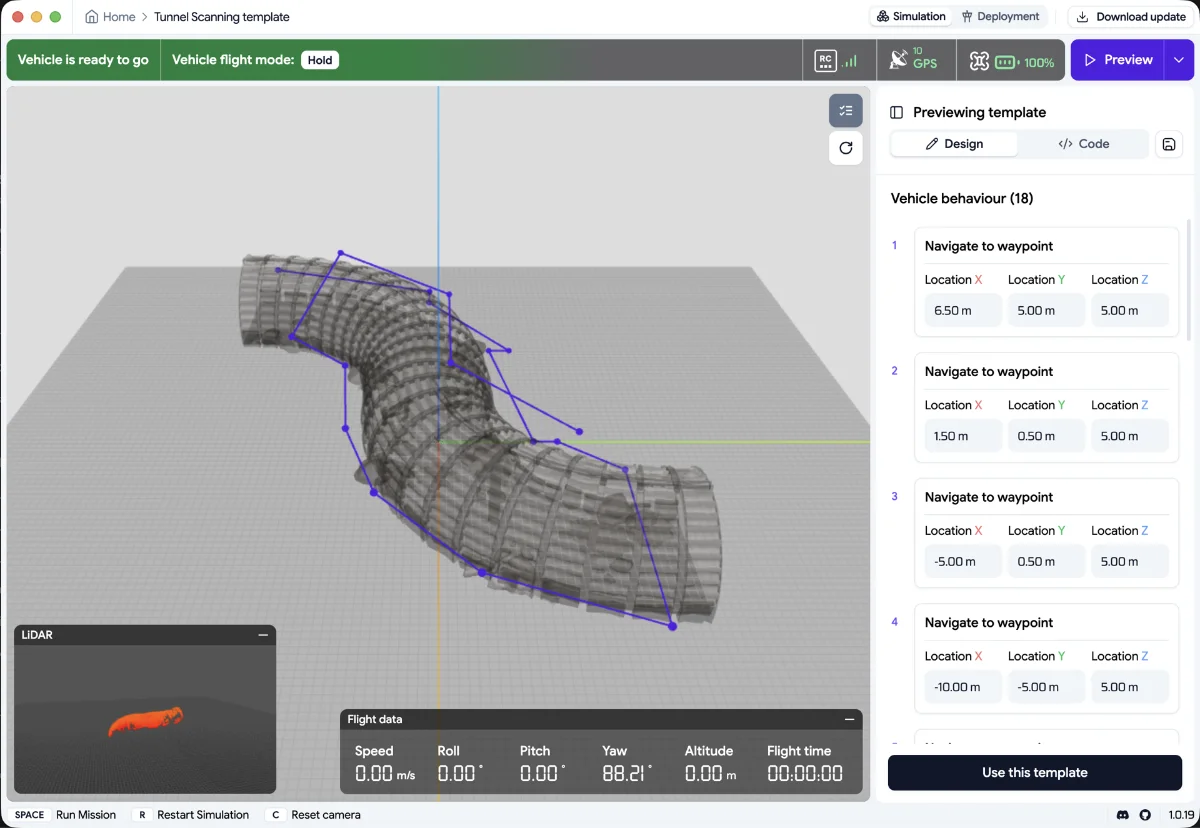Go to Home breadcrumb link
This screenshot has height=828, width=1200.
coord(119,17)
